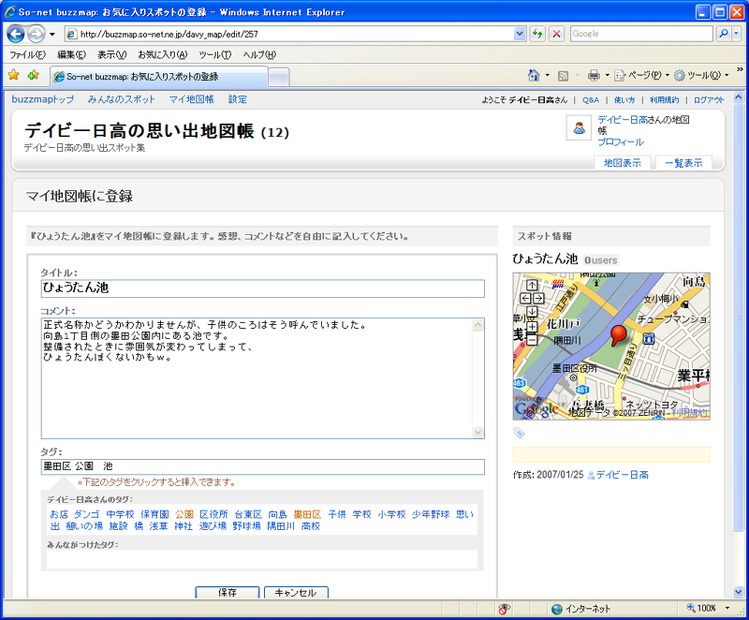Open the ファイル(F) menu
The height and width of the screenshot is (620, 749).
click(27, 55)
